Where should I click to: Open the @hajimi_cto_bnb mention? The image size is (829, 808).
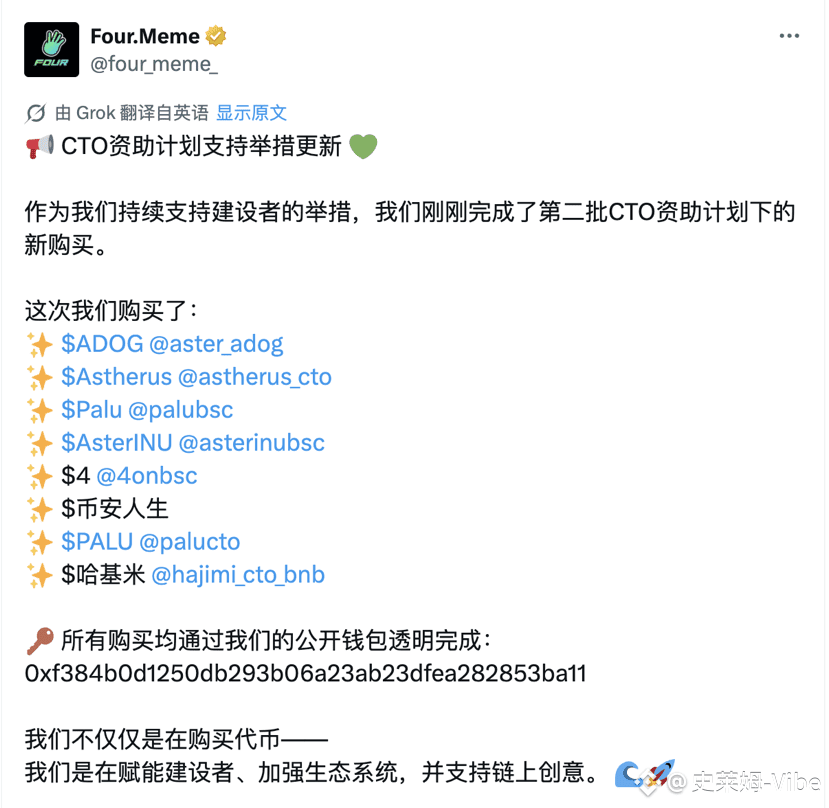tap(238, 574)
